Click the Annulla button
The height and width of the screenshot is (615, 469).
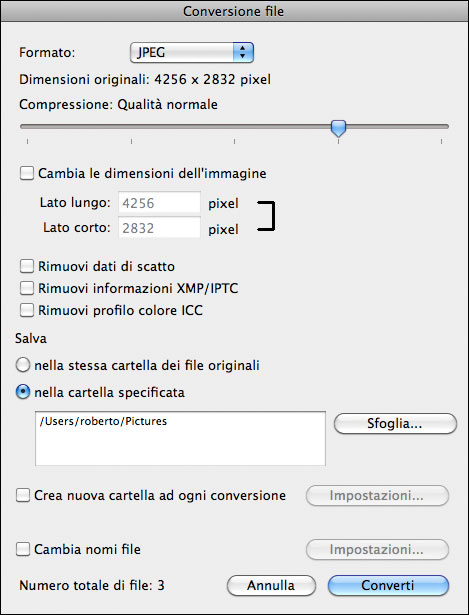[271, 586]
